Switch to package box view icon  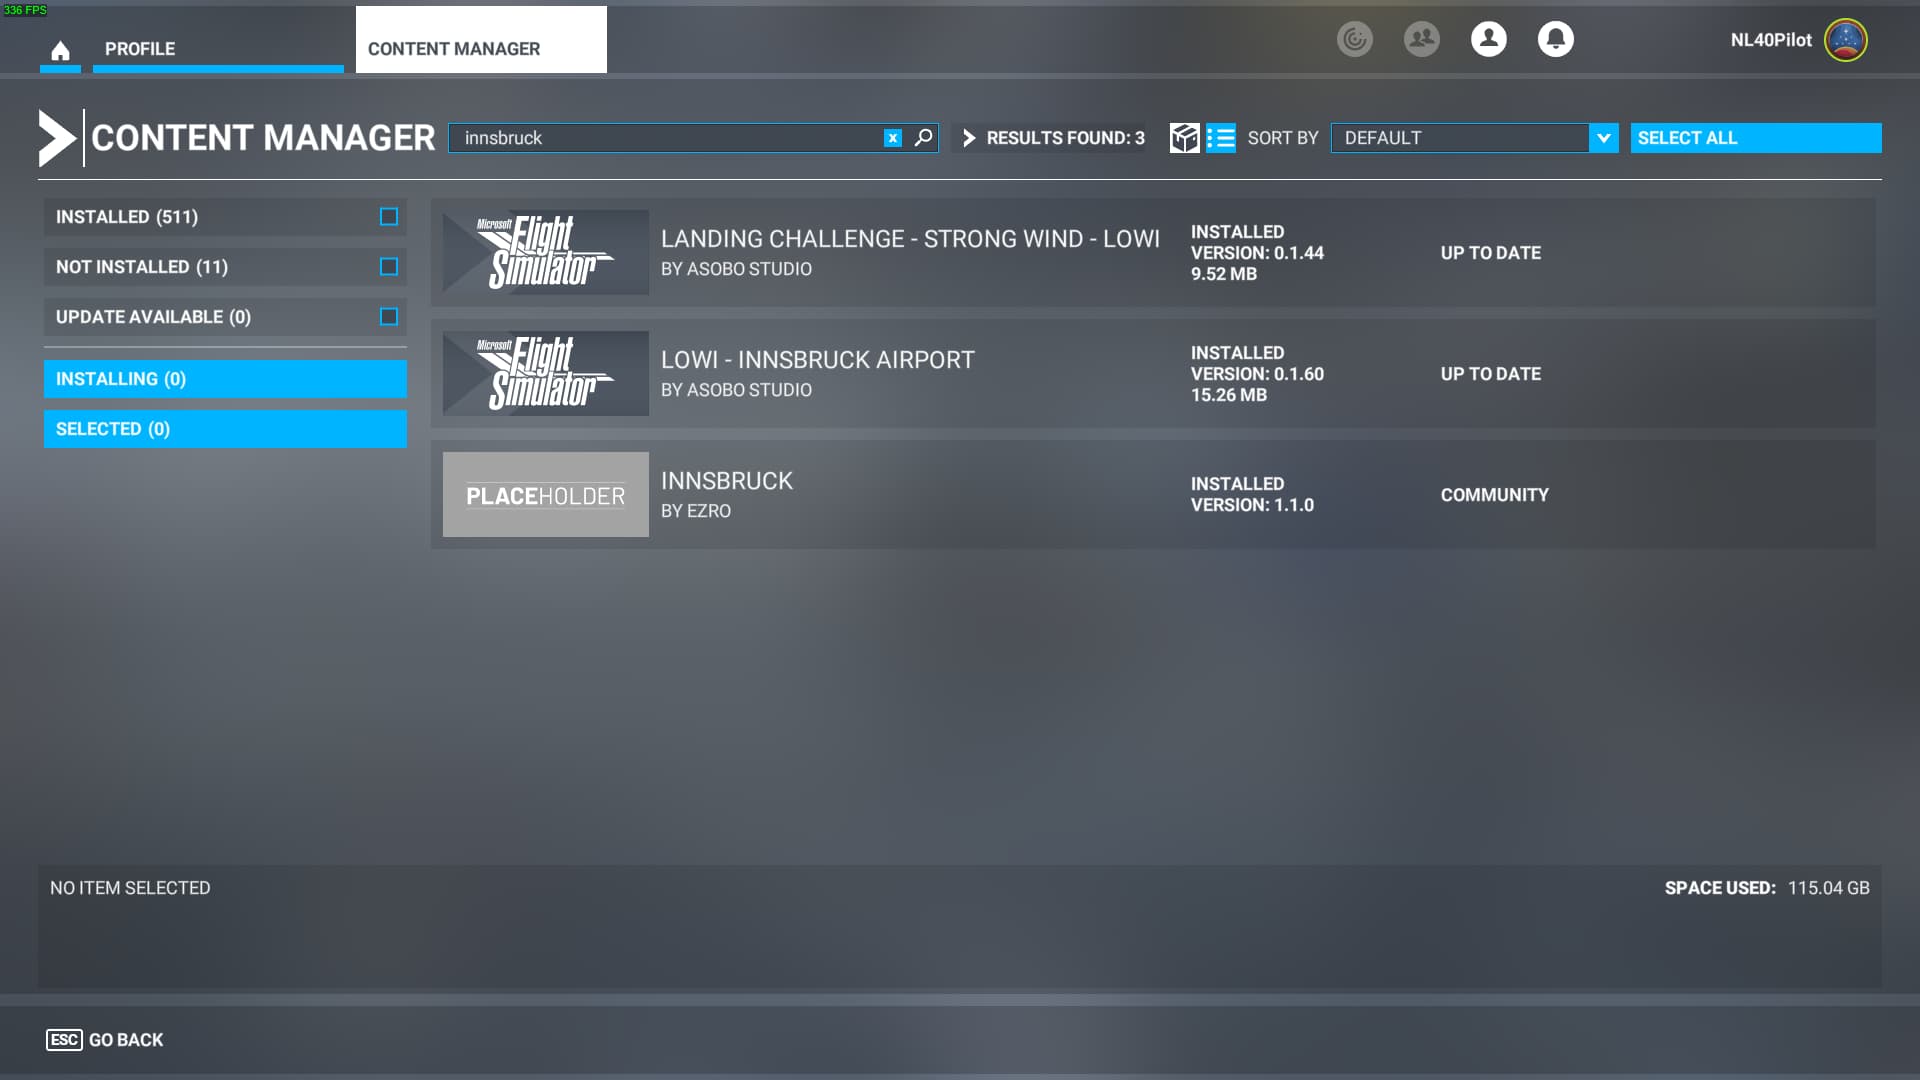pyautogui.click(x=1185, y=138)
